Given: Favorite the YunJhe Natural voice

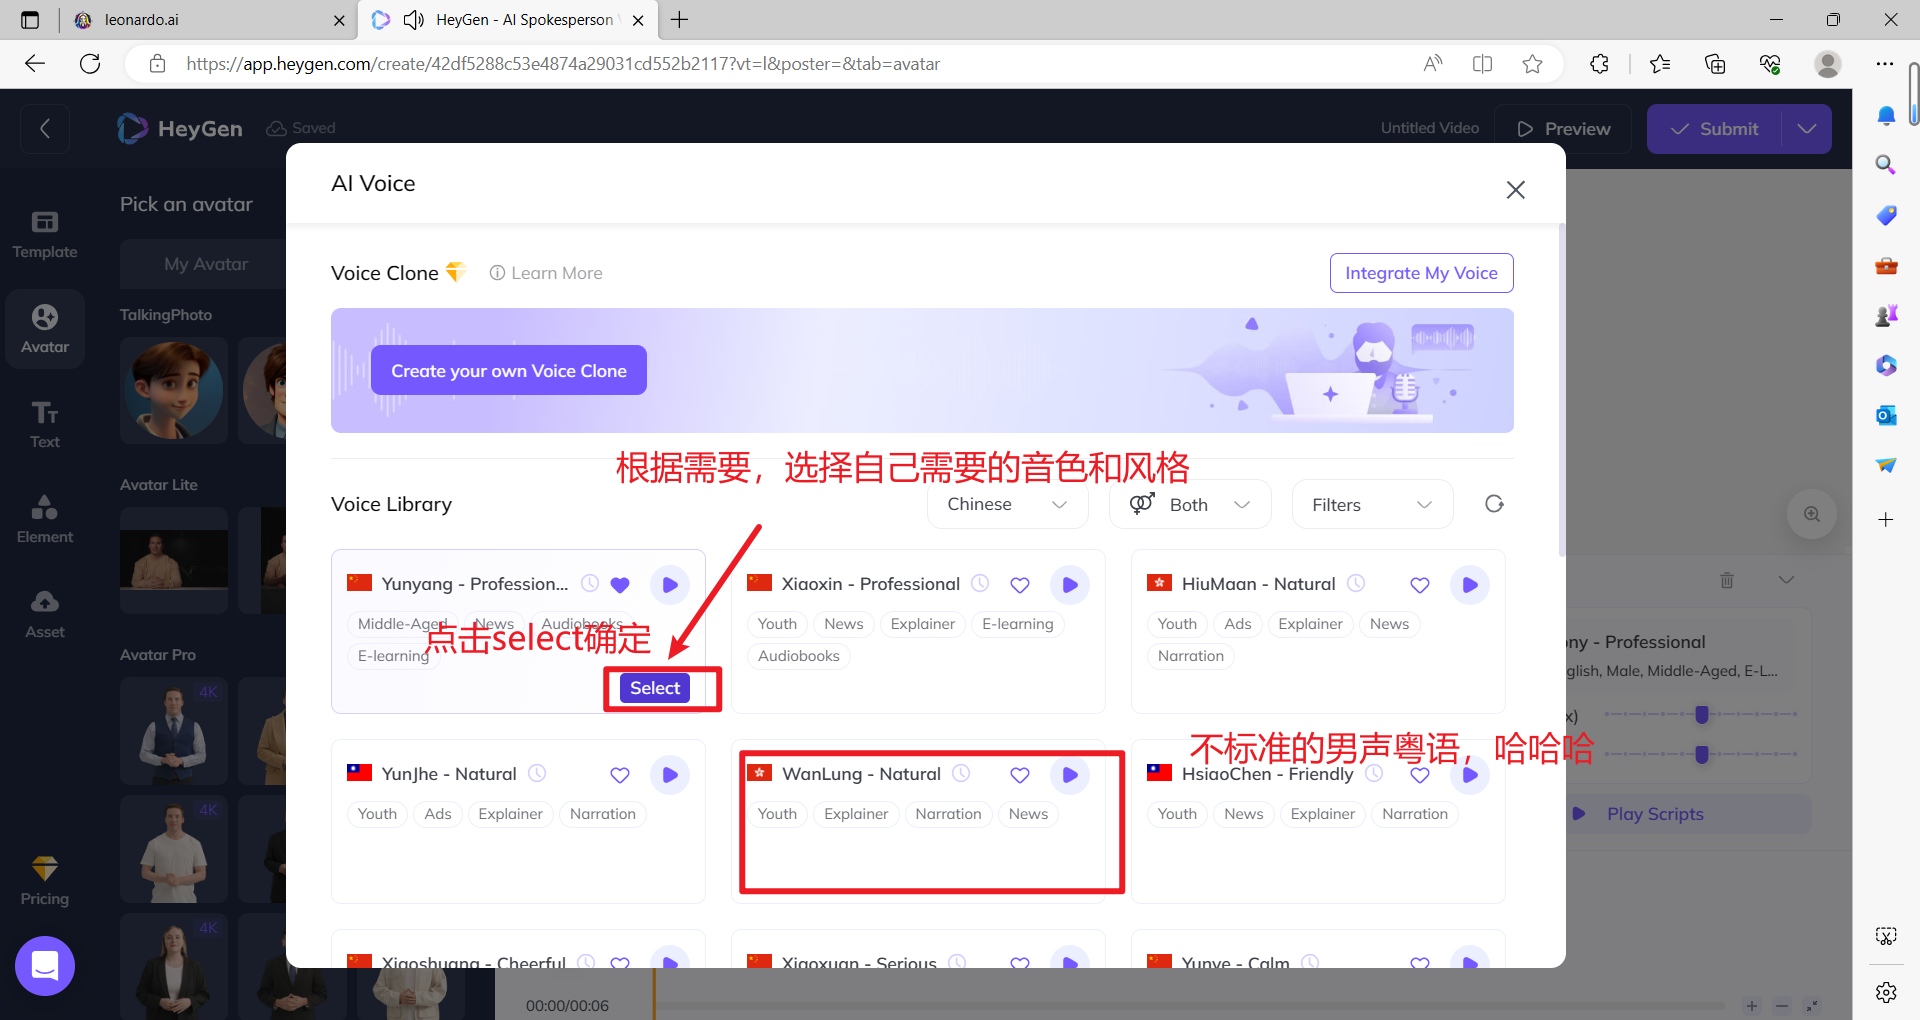Looking at the screenshot, I should click(x=620, y=775).
